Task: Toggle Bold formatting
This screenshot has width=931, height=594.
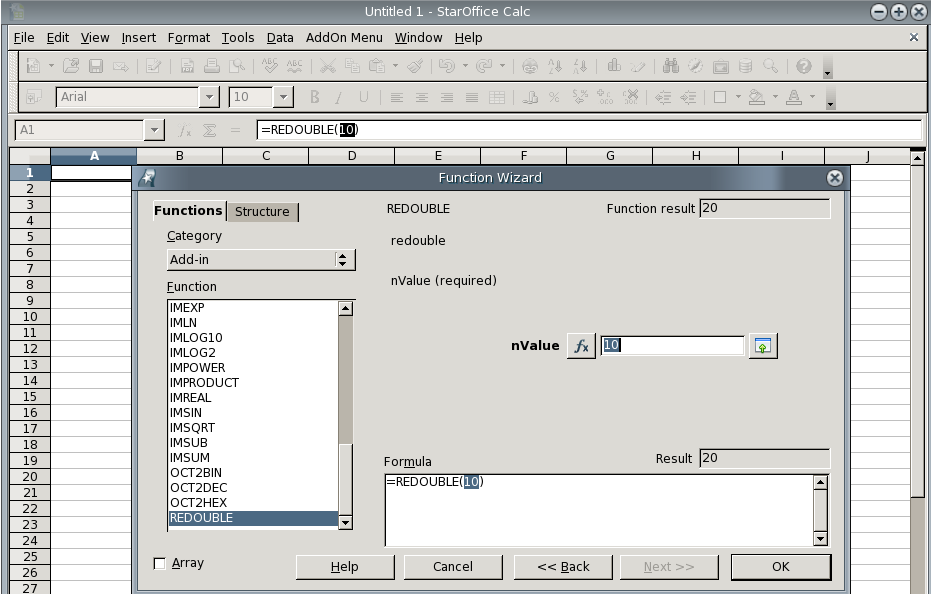Action: pos(315,97)
